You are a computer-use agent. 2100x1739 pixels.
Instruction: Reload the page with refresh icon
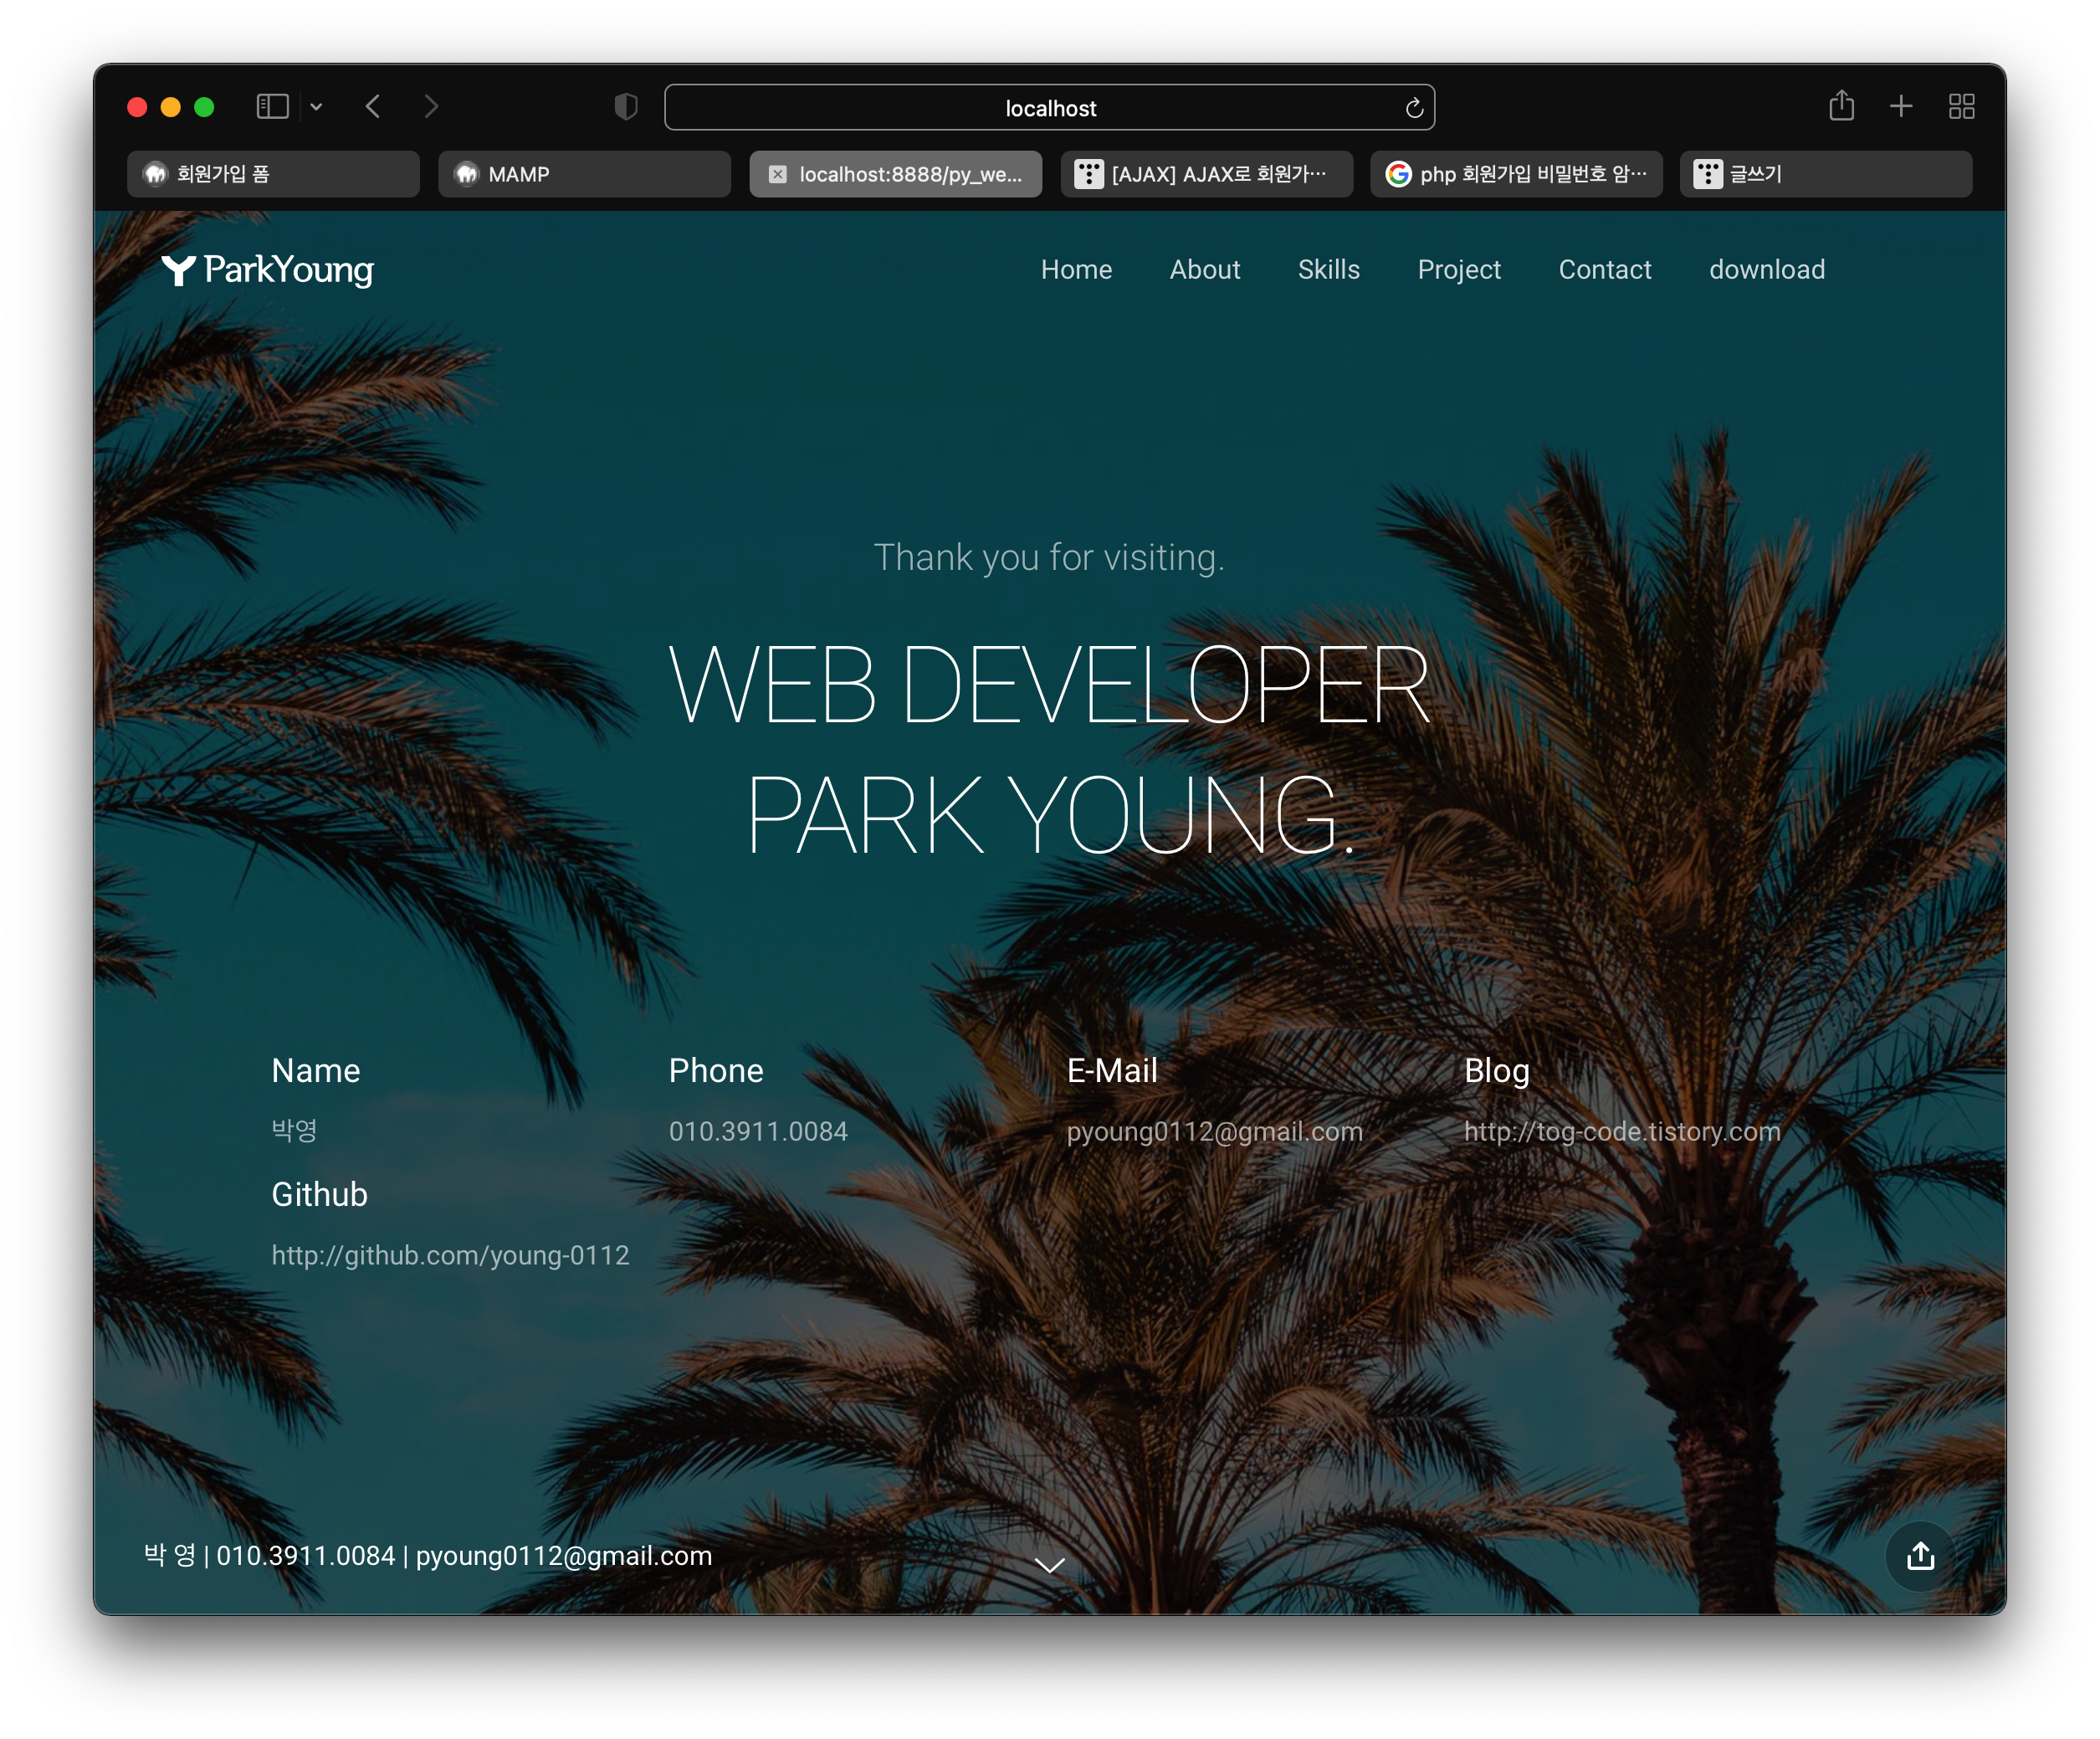point(1414,108)
